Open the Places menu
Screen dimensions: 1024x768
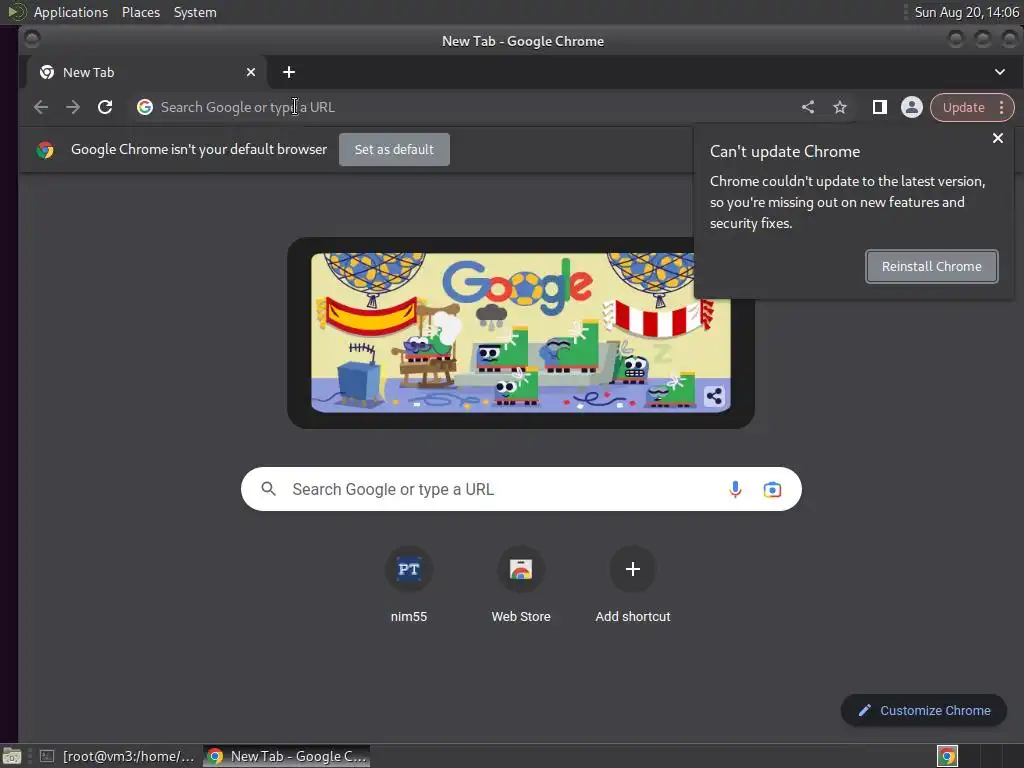click(140, 12)
